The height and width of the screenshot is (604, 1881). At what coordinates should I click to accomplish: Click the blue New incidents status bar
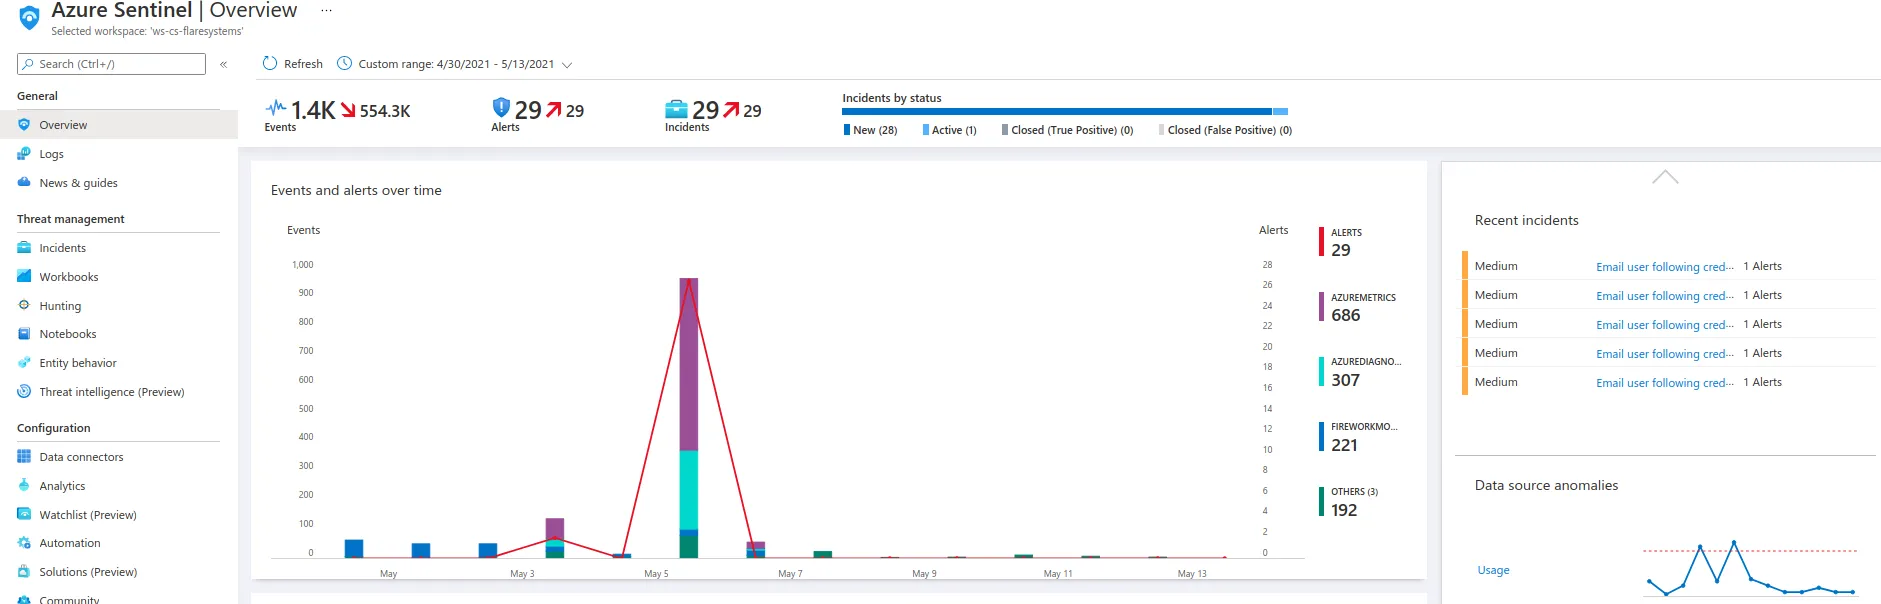click(1057, 111)
